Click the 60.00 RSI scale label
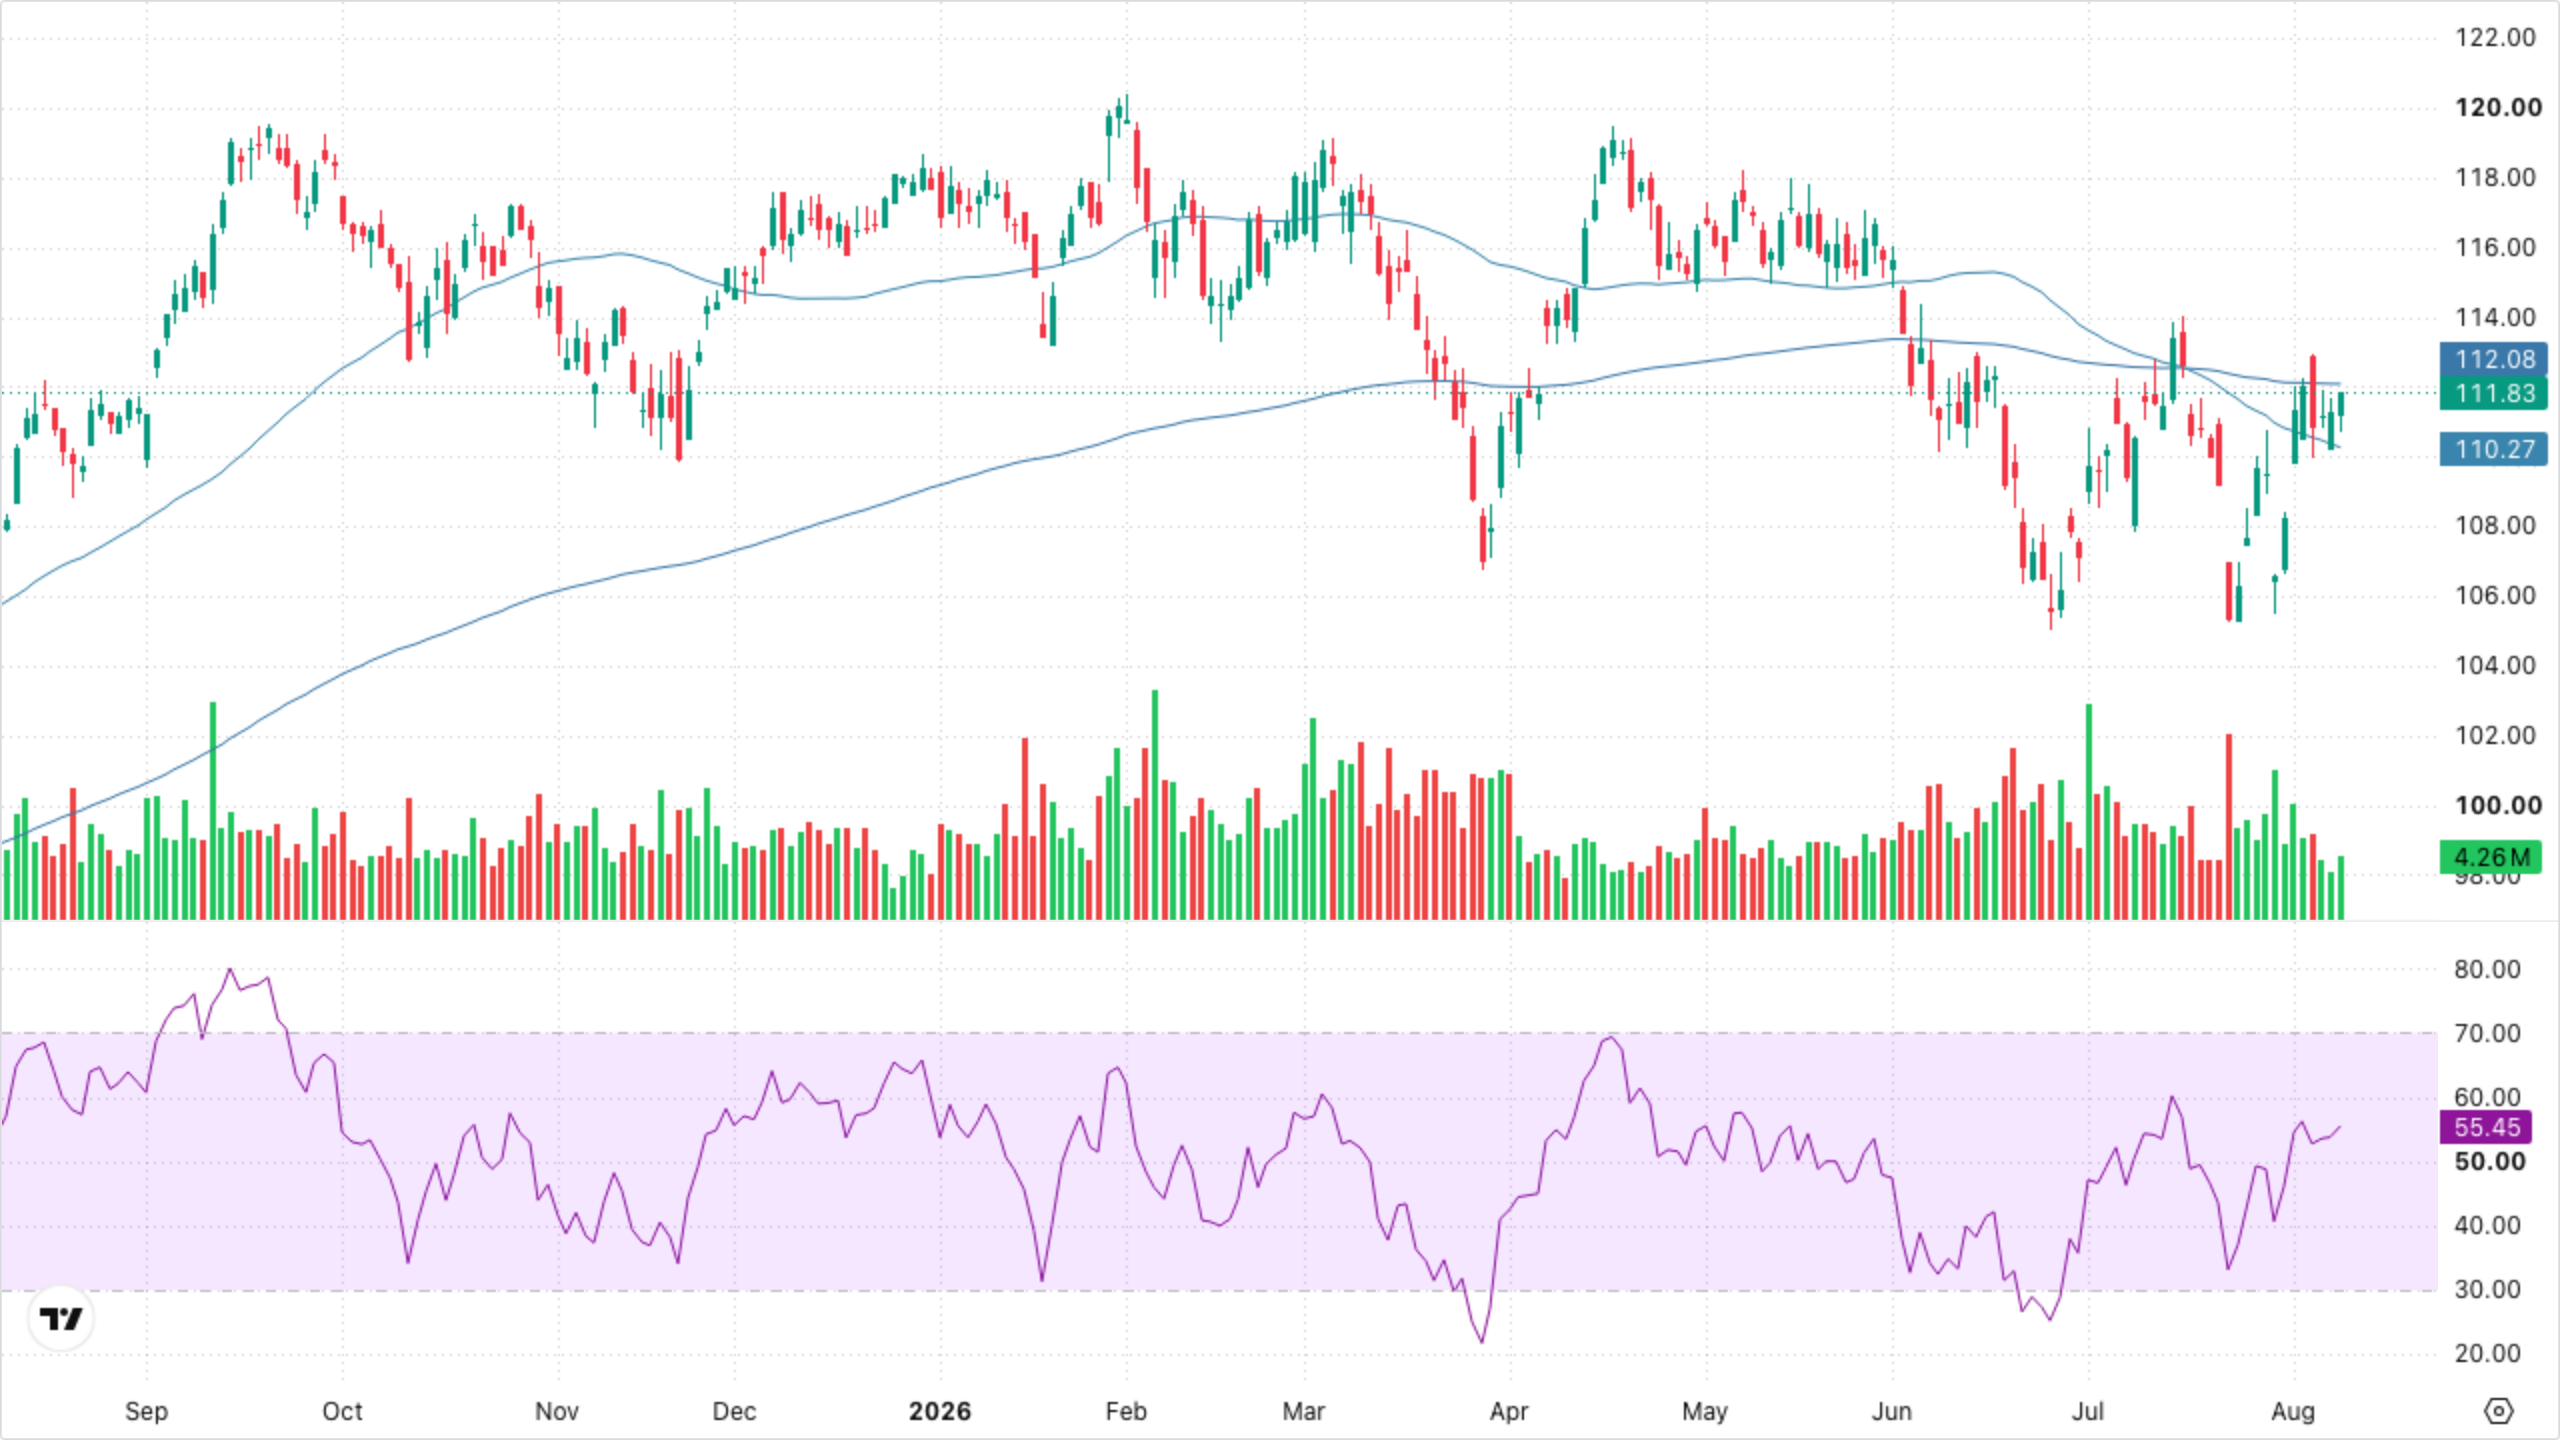Screen dimensions: 2560x1440 point(2487,1097)
